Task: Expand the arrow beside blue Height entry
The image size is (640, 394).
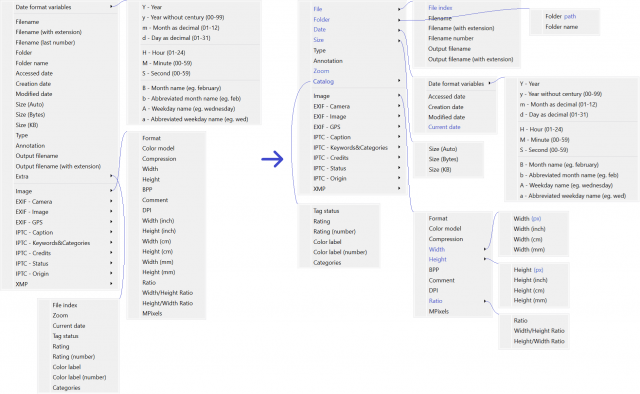Action: [x=485, y=259]
